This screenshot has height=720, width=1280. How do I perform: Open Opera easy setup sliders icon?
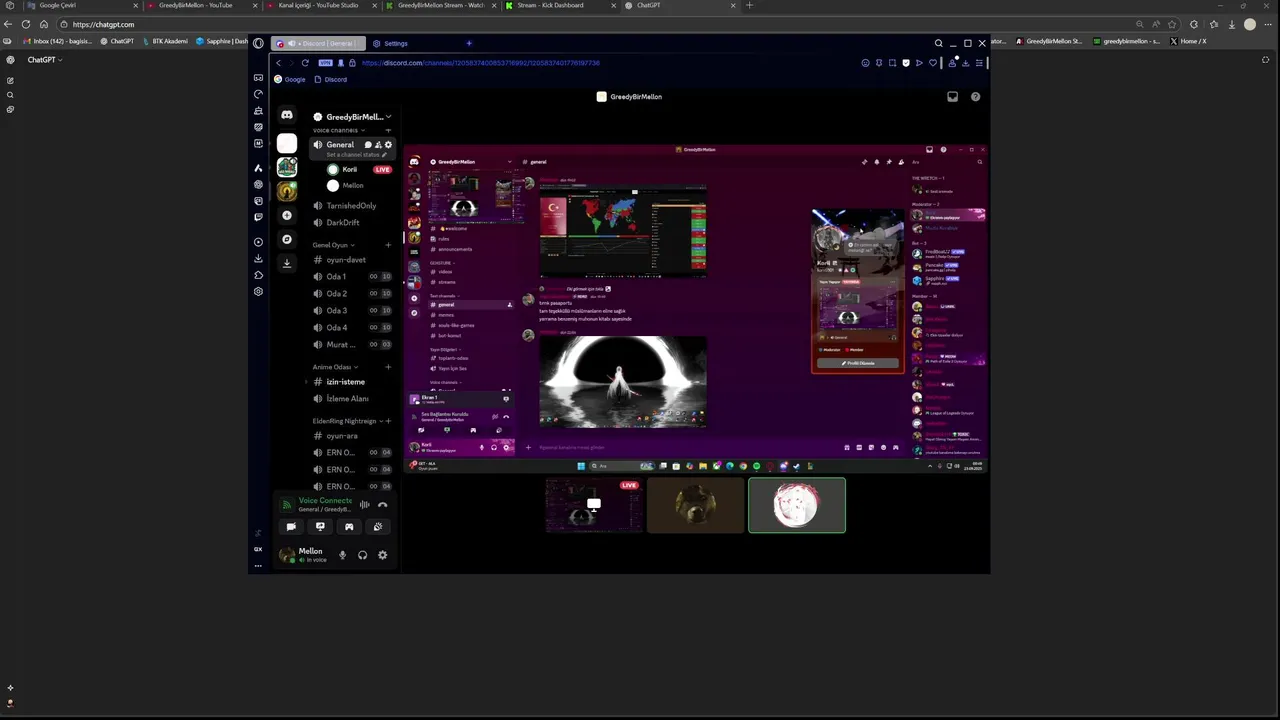tap(979, 63)
